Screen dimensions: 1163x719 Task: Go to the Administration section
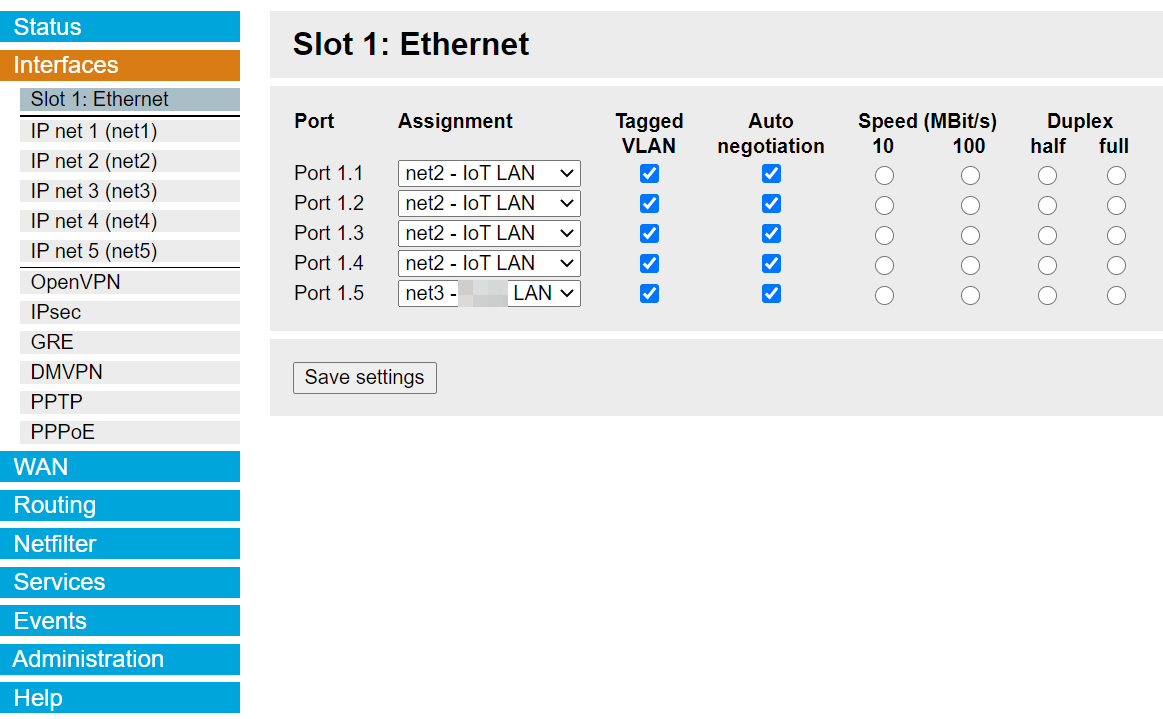[x=120, y=659]
